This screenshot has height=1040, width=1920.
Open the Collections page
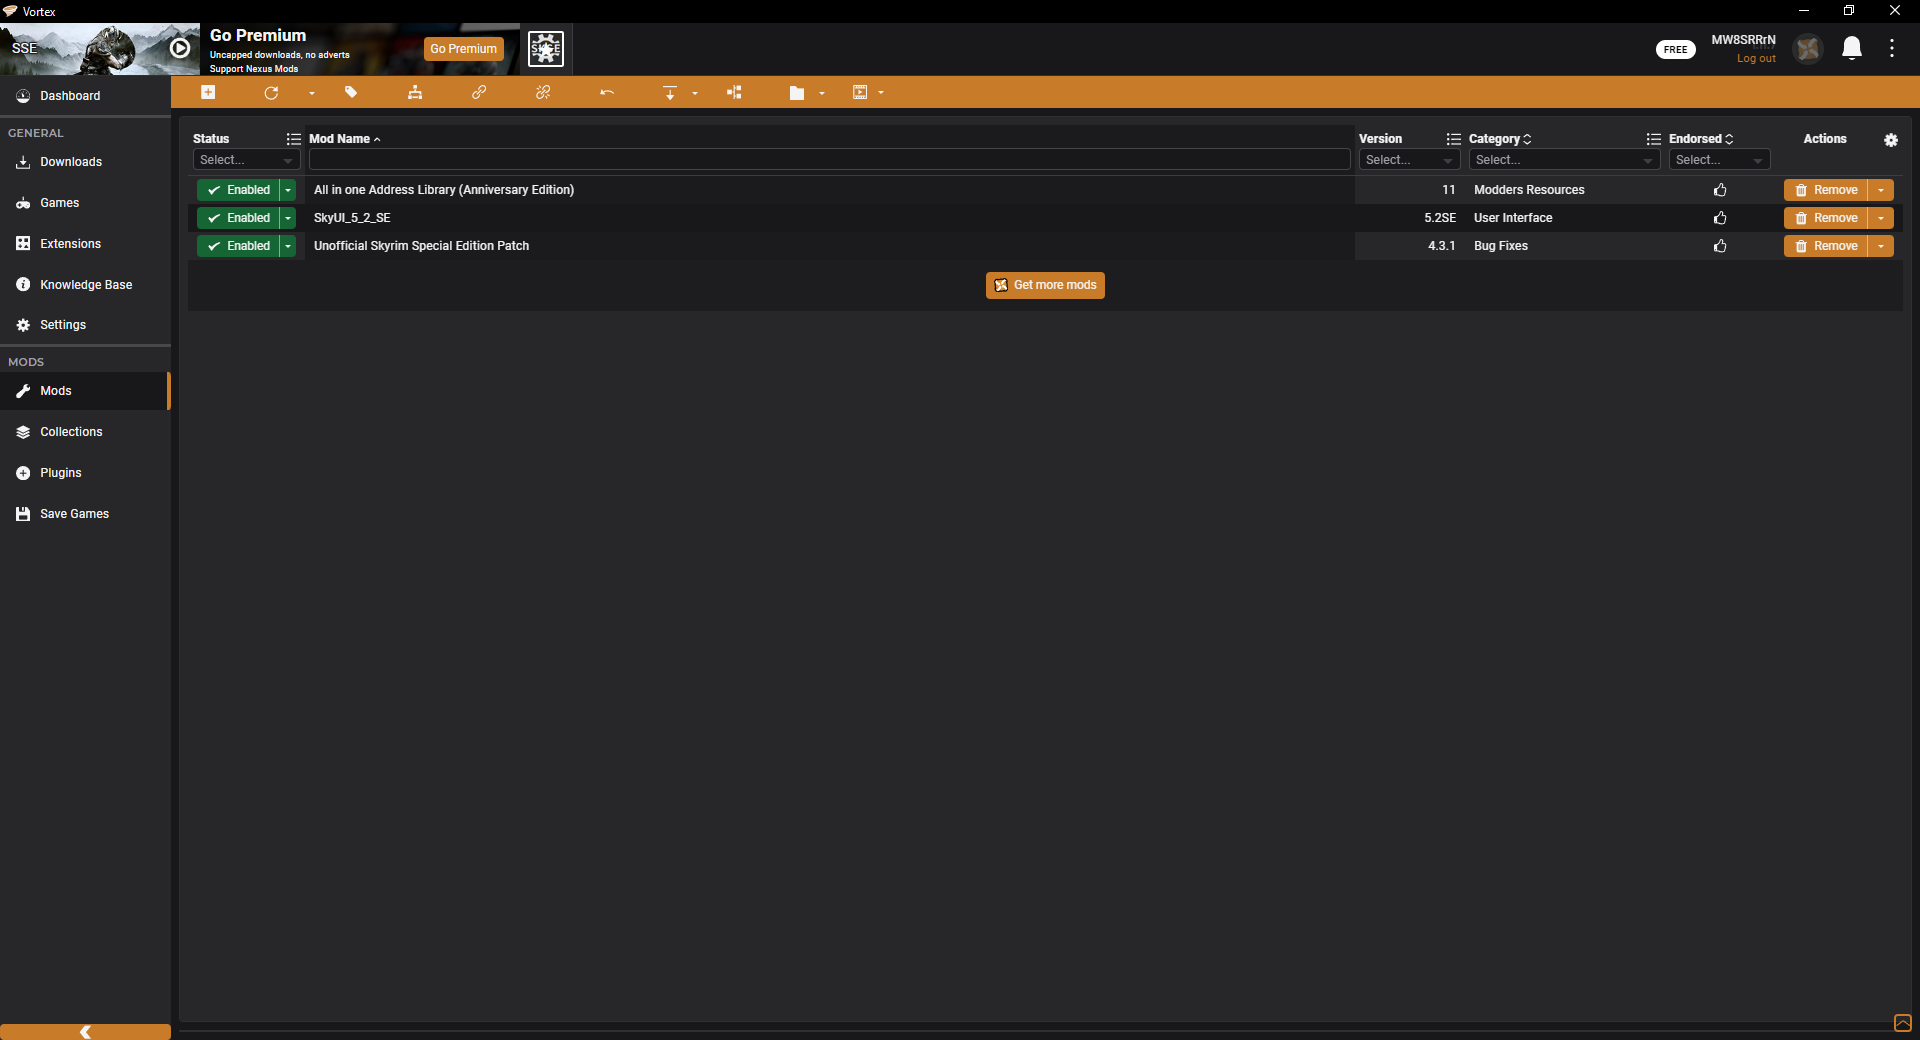point(85,432)
